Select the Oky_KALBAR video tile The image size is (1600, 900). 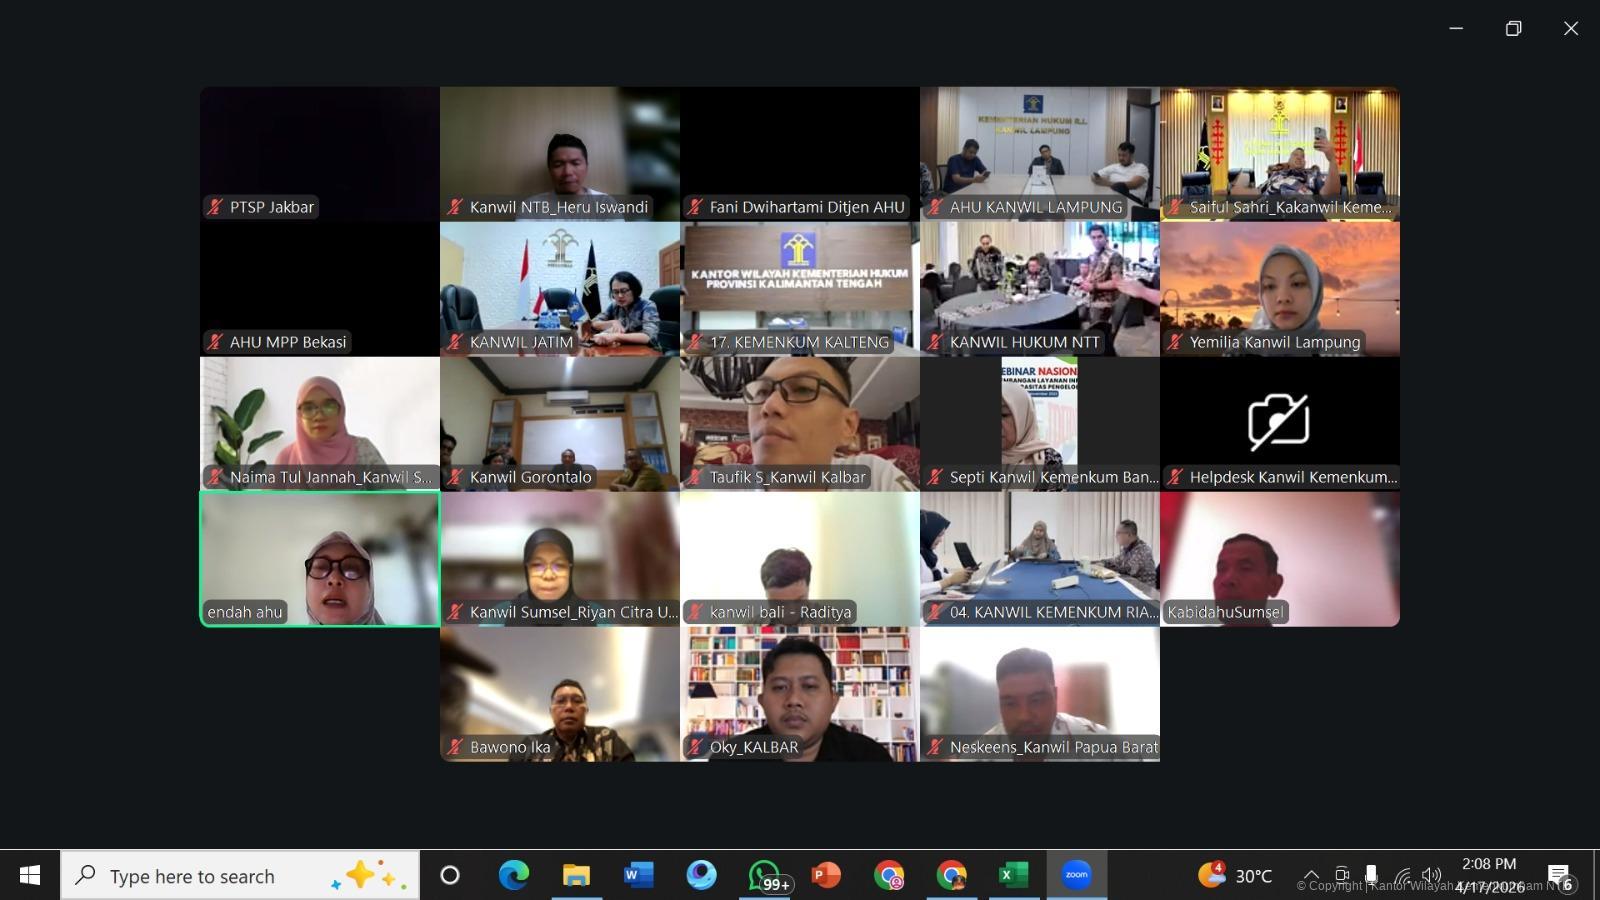800,694
